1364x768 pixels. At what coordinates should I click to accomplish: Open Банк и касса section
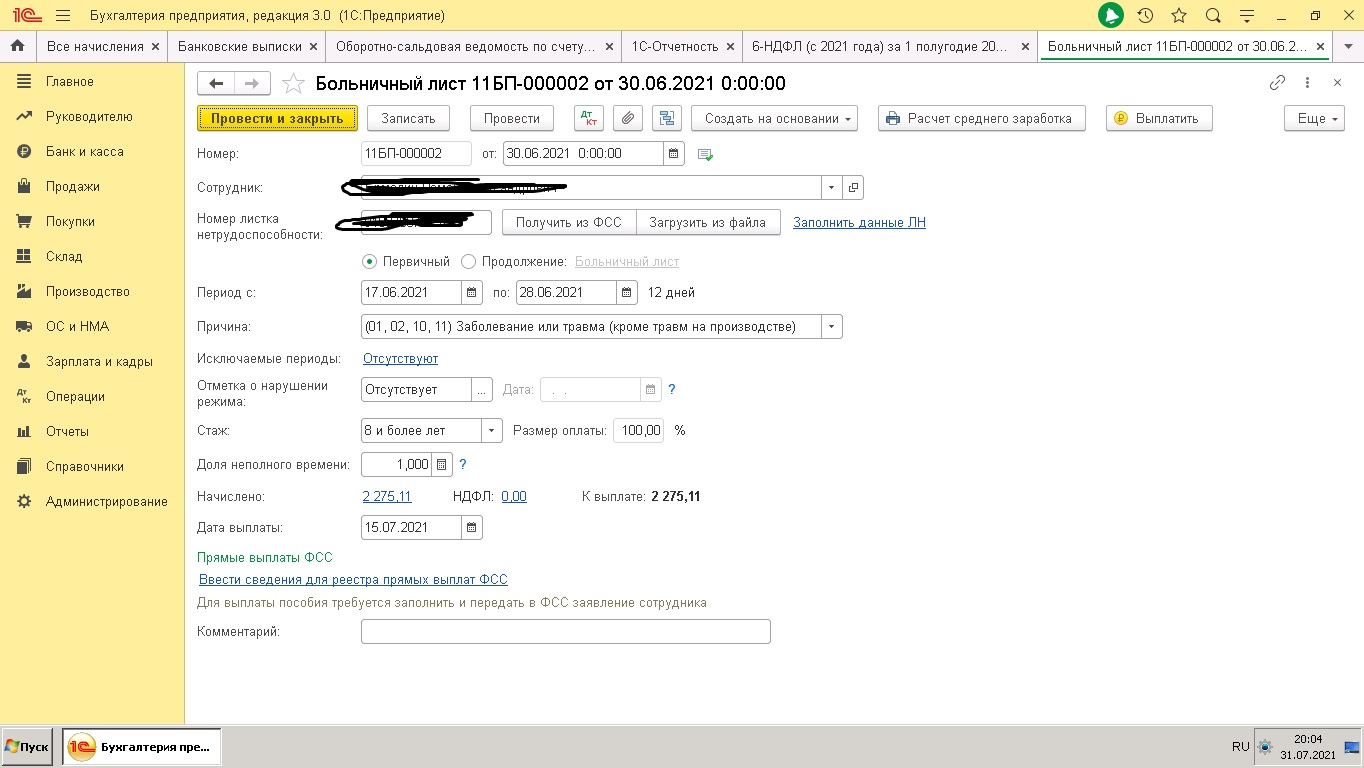point(85,152)
